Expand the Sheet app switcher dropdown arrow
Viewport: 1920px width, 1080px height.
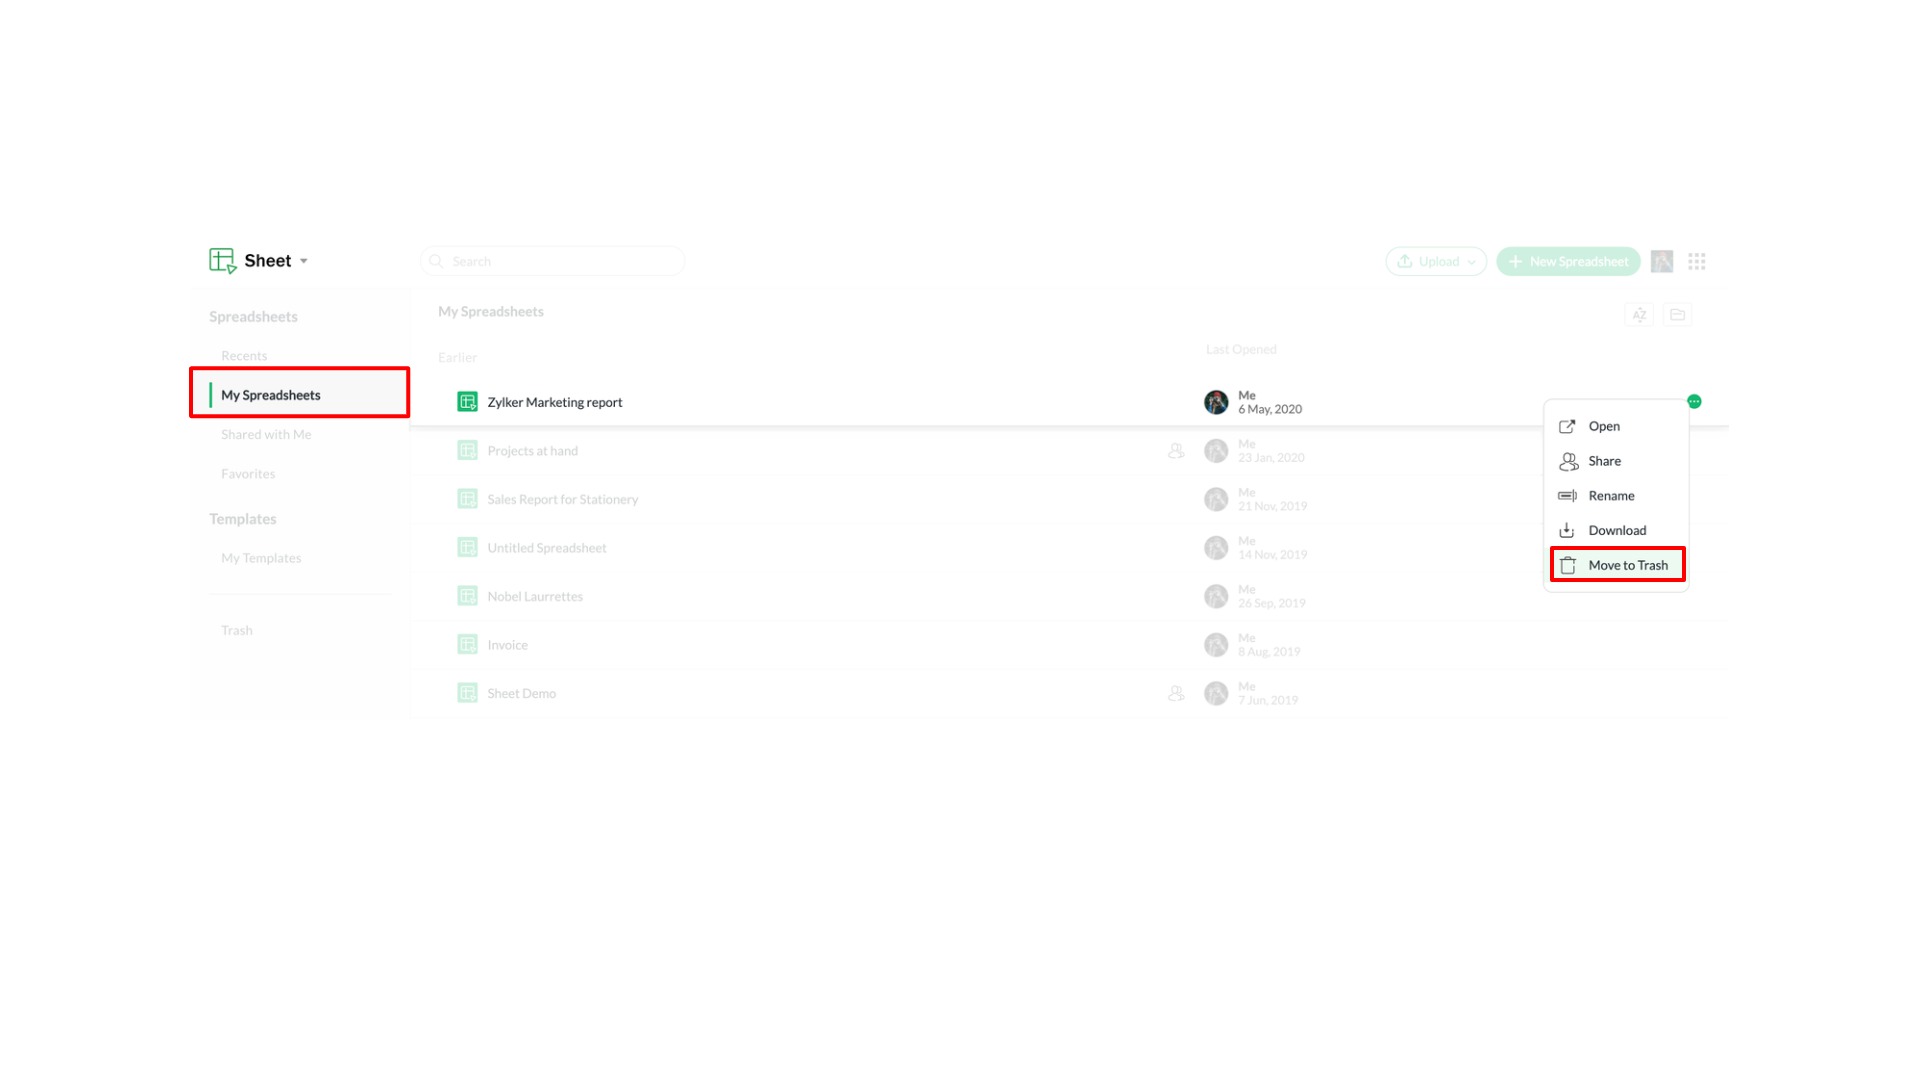pyautogui.click(x=304, y=261)
